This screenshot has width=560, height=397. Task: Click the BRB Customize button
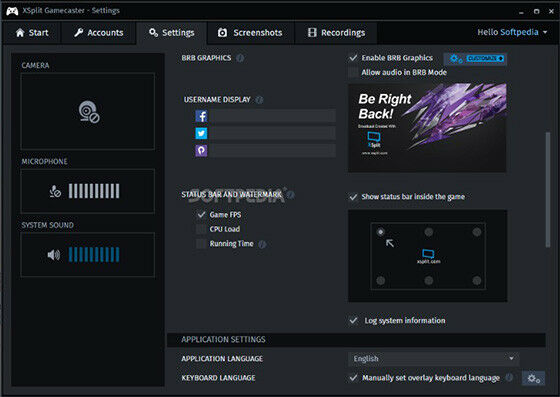[475, 59]
